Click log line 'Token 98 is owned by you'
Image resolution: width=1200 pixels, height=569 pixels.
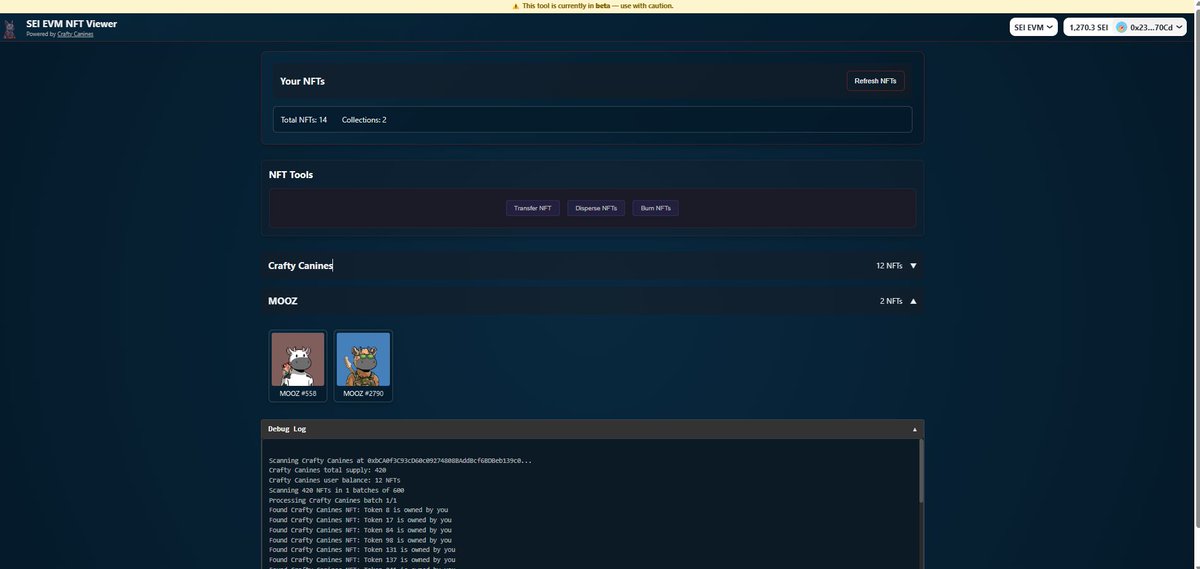[x=360, y=540]
